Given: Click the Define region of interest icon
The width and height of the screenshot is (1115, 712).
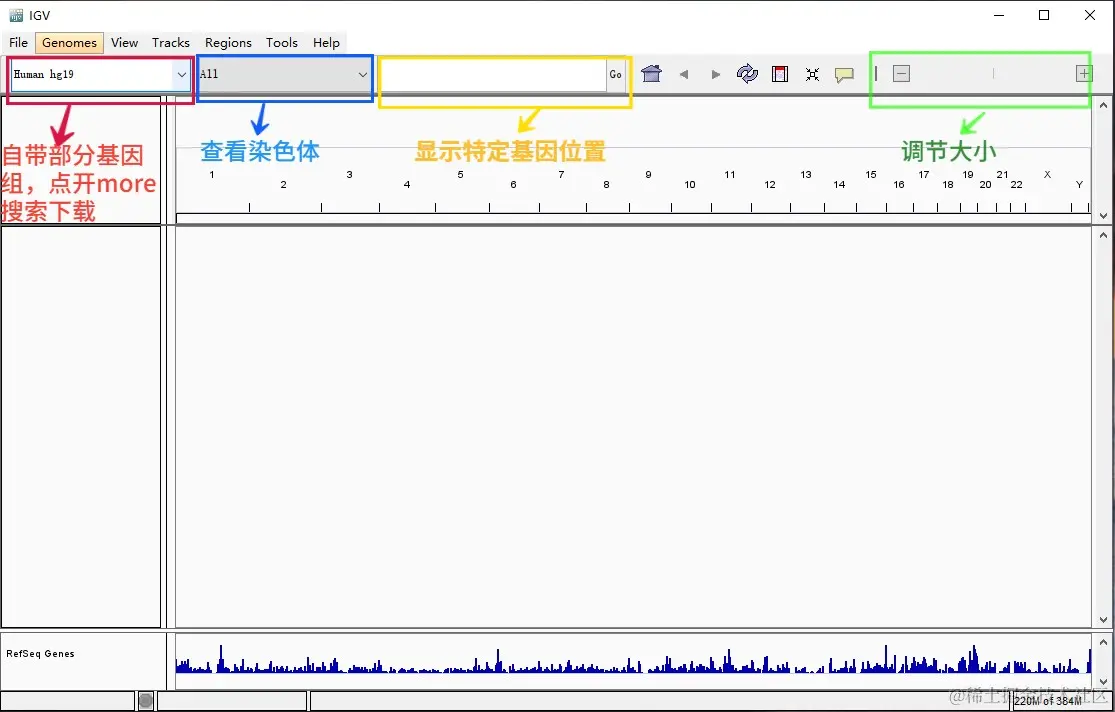Looking at the screenshot, I should pyautogui.click(x=780, y=74).
